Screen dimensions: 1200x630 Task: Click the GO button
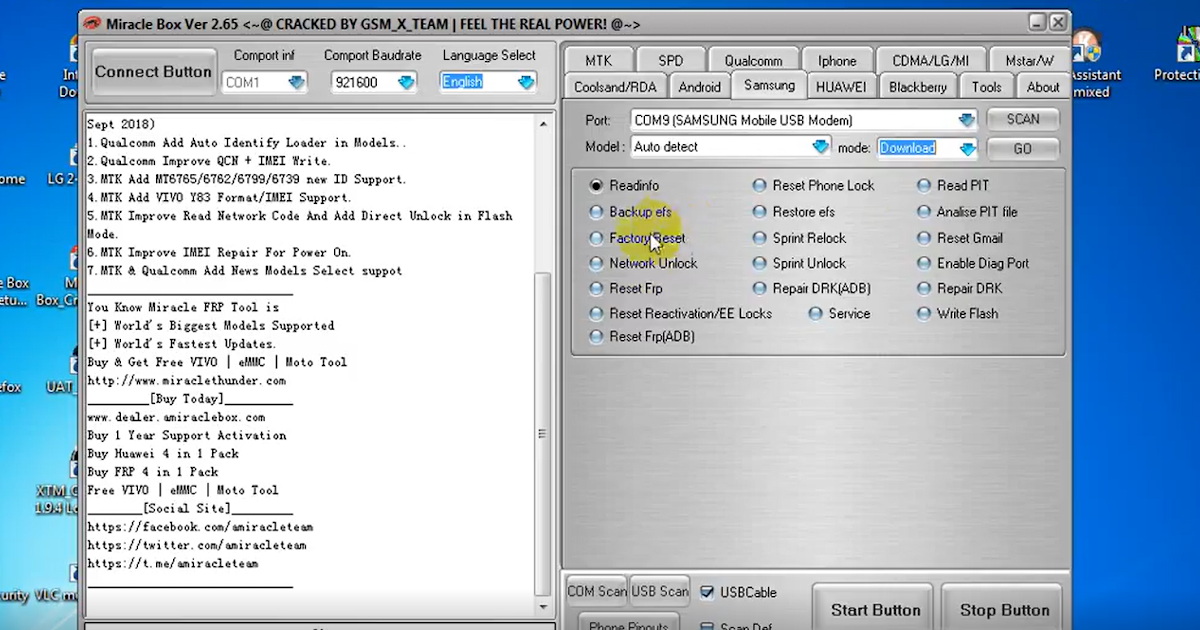tap(1022, 148)
